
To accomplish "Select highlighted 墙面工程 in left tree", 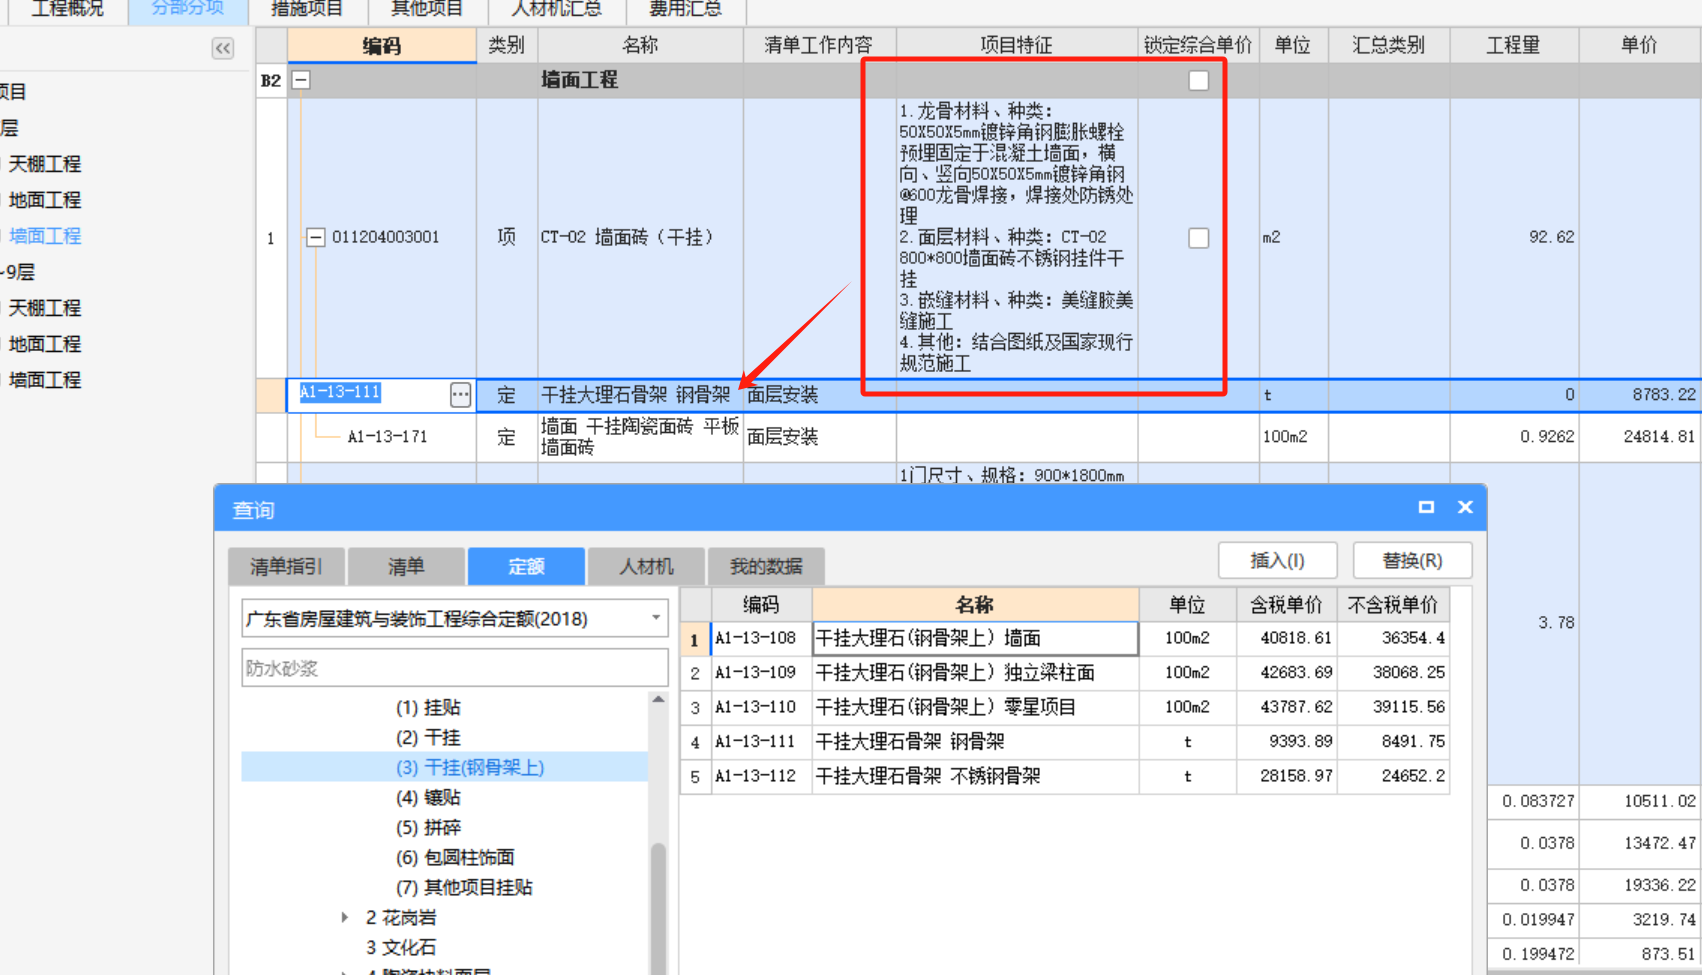I will point(45,236).
